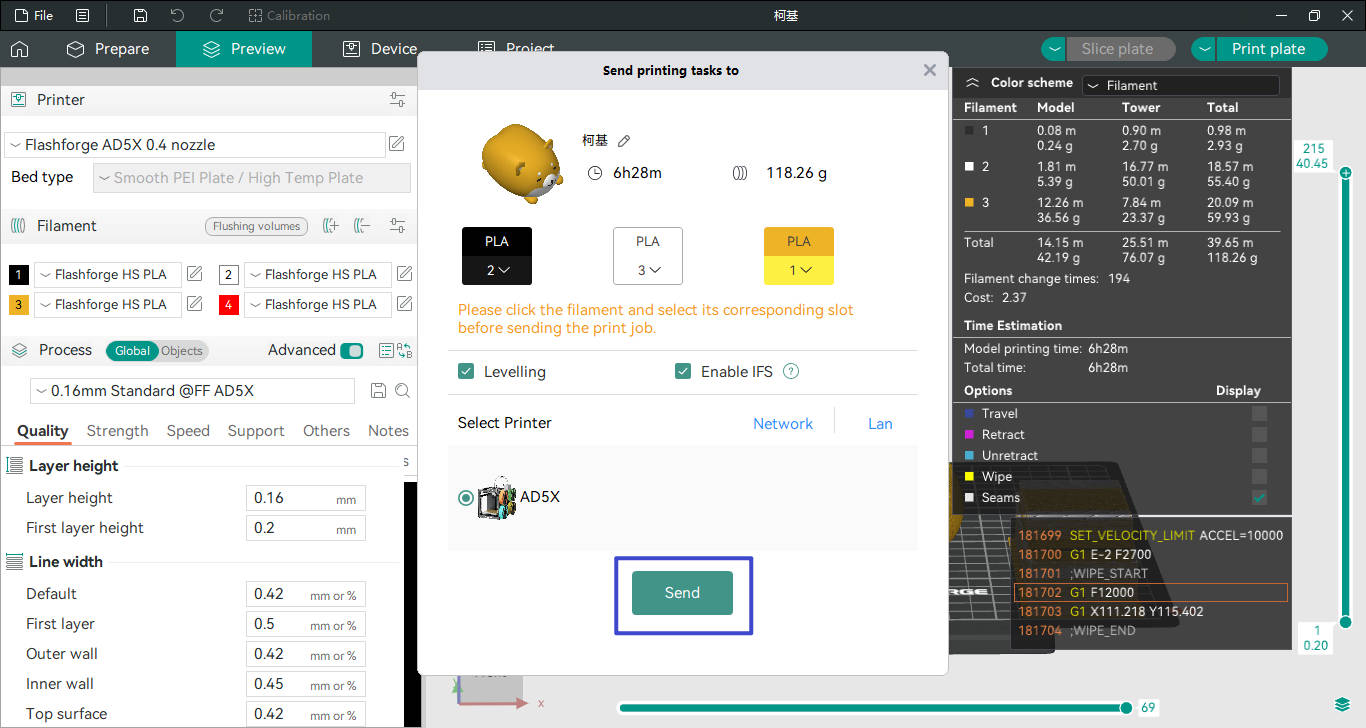Save the process preset
The image size is (1366, 728).
379,391
